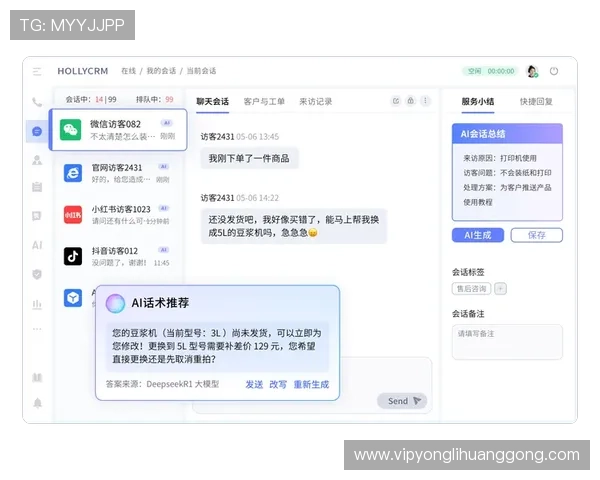
Task: Open the work orders clipboard icon
Action: point(37,187)
